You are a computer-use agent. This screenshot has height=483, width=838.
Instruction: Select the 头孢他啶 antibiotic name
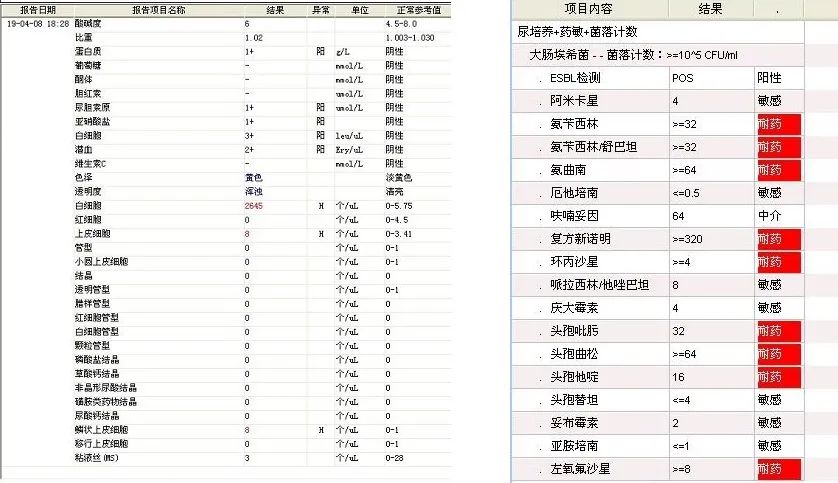point(574,377)
